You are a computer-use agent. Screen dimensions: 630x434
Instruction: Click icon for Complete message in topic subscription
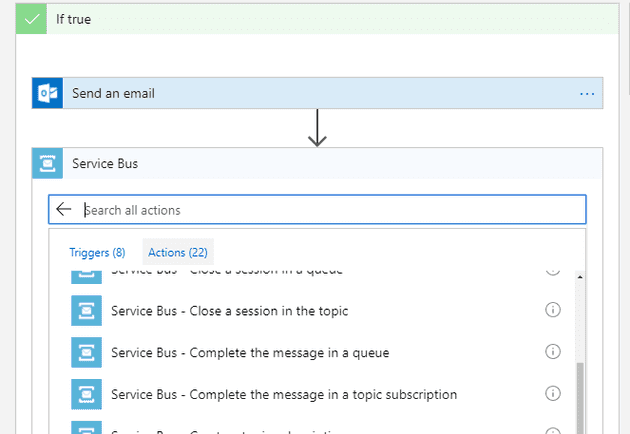86,394
